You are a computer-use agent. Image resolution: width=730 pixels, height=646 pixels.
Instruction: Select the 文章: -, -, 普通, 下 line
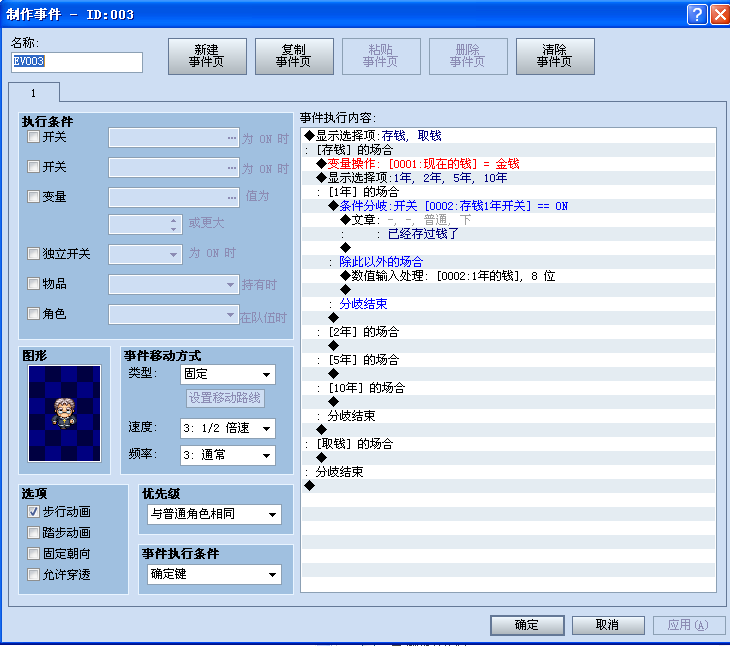pos(508,220)
